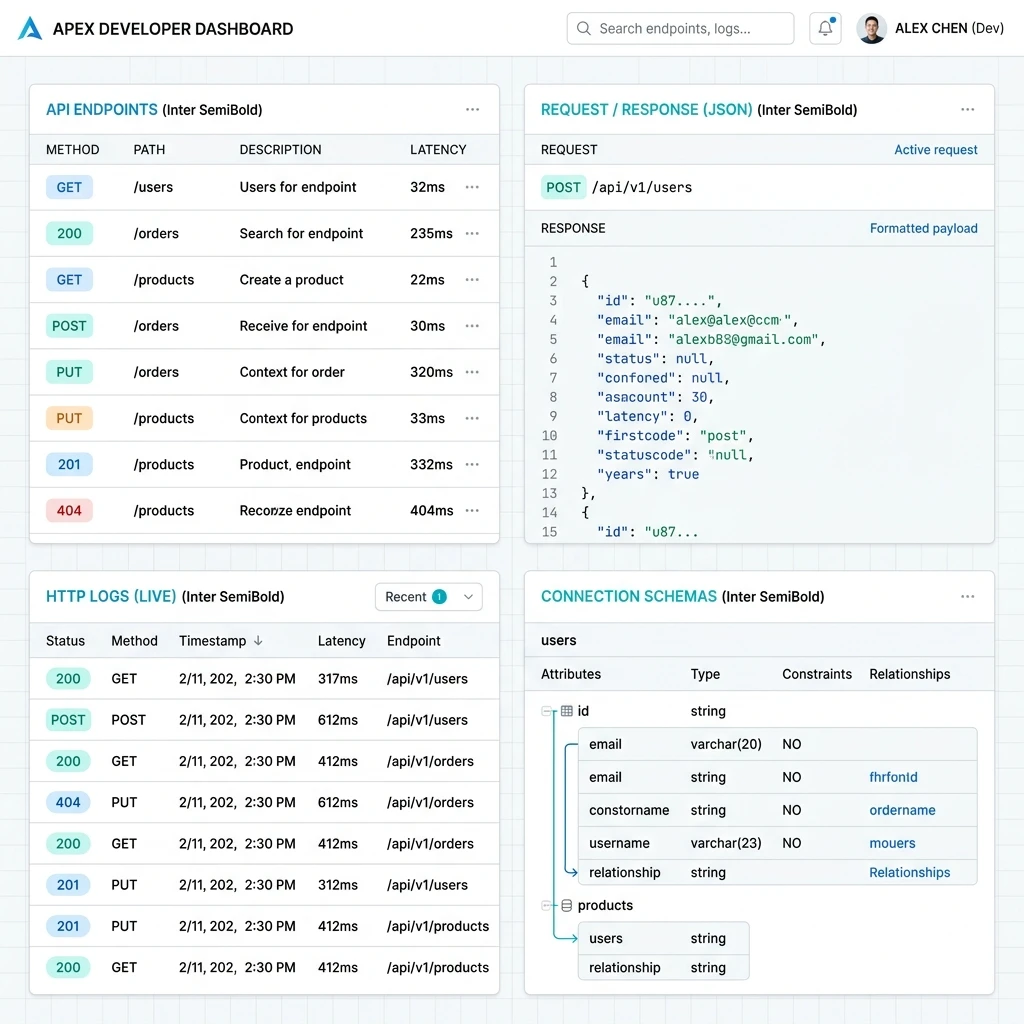Image resolution: width=1024 pixels, height=1024 pixels.
Task: Click the varchar(20) type cell
Action: [726, 744]
